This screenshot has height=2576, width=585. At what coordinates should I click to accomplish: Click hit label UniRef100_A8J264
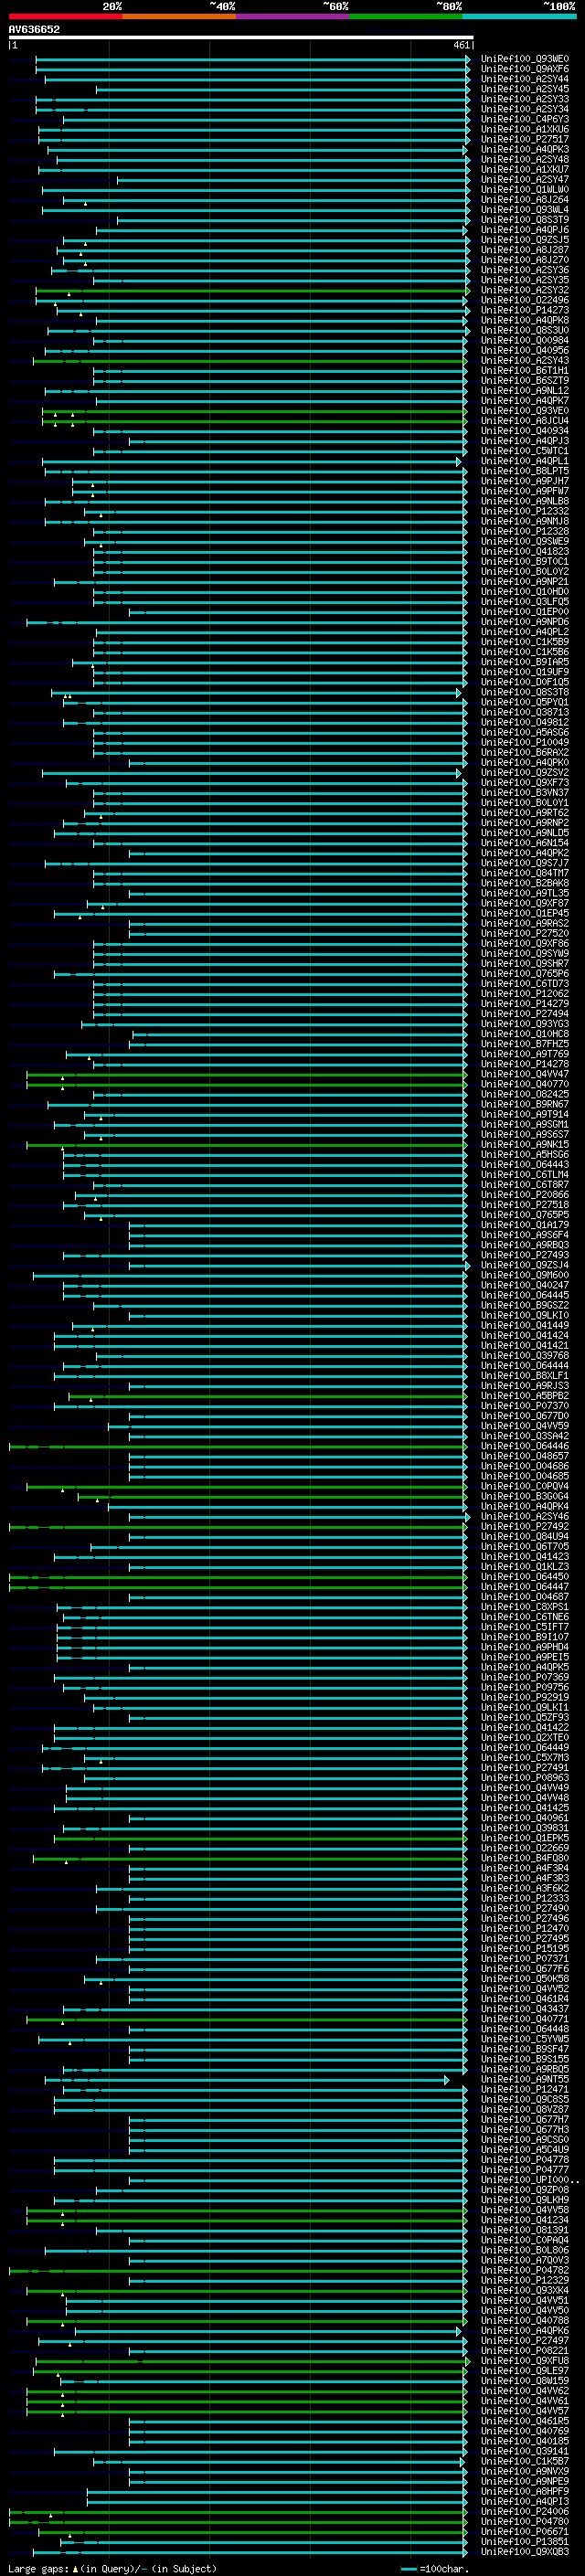click(525, 200)
